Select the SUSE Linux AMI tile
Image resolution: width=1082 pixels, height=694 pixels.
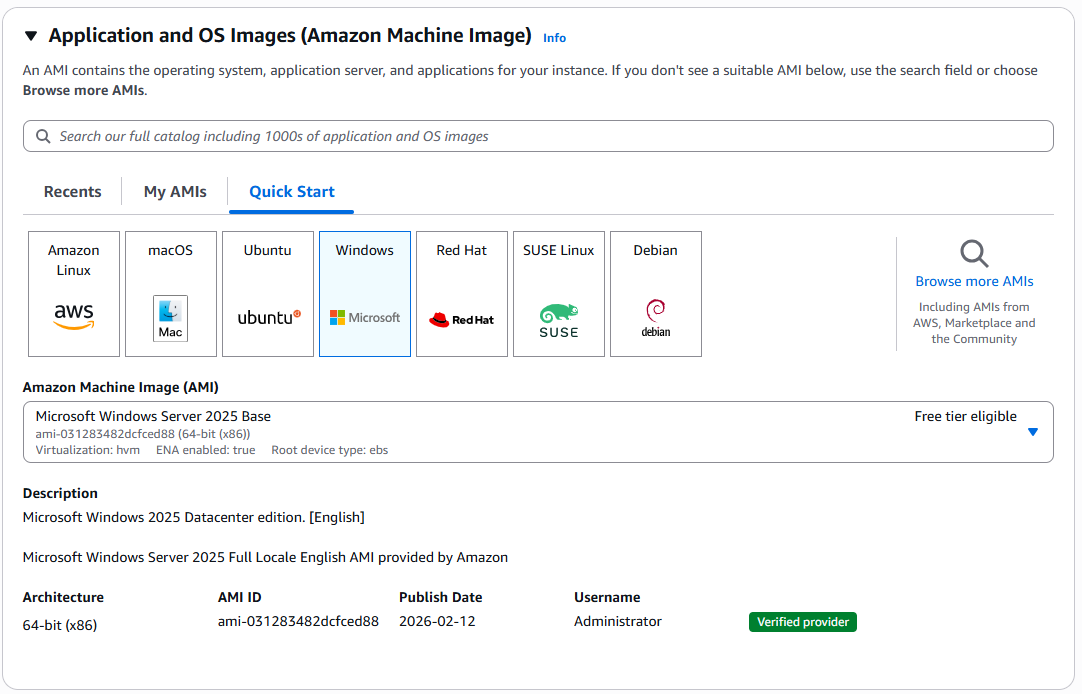click(559, 294)
